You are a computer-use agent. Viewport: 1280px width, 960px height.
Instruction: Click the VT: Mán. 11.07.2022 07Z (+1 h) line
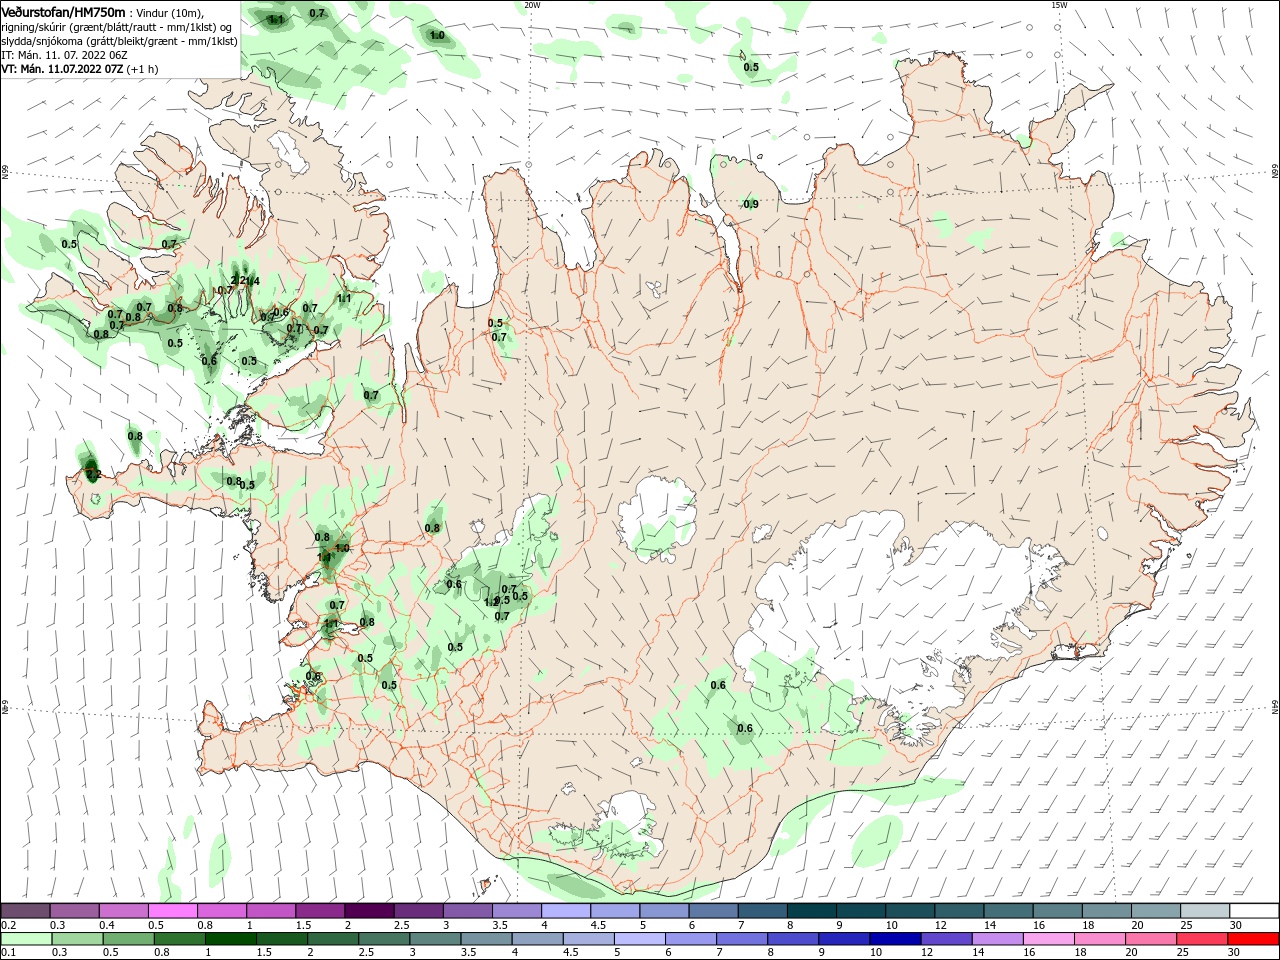tap(79, 69)
